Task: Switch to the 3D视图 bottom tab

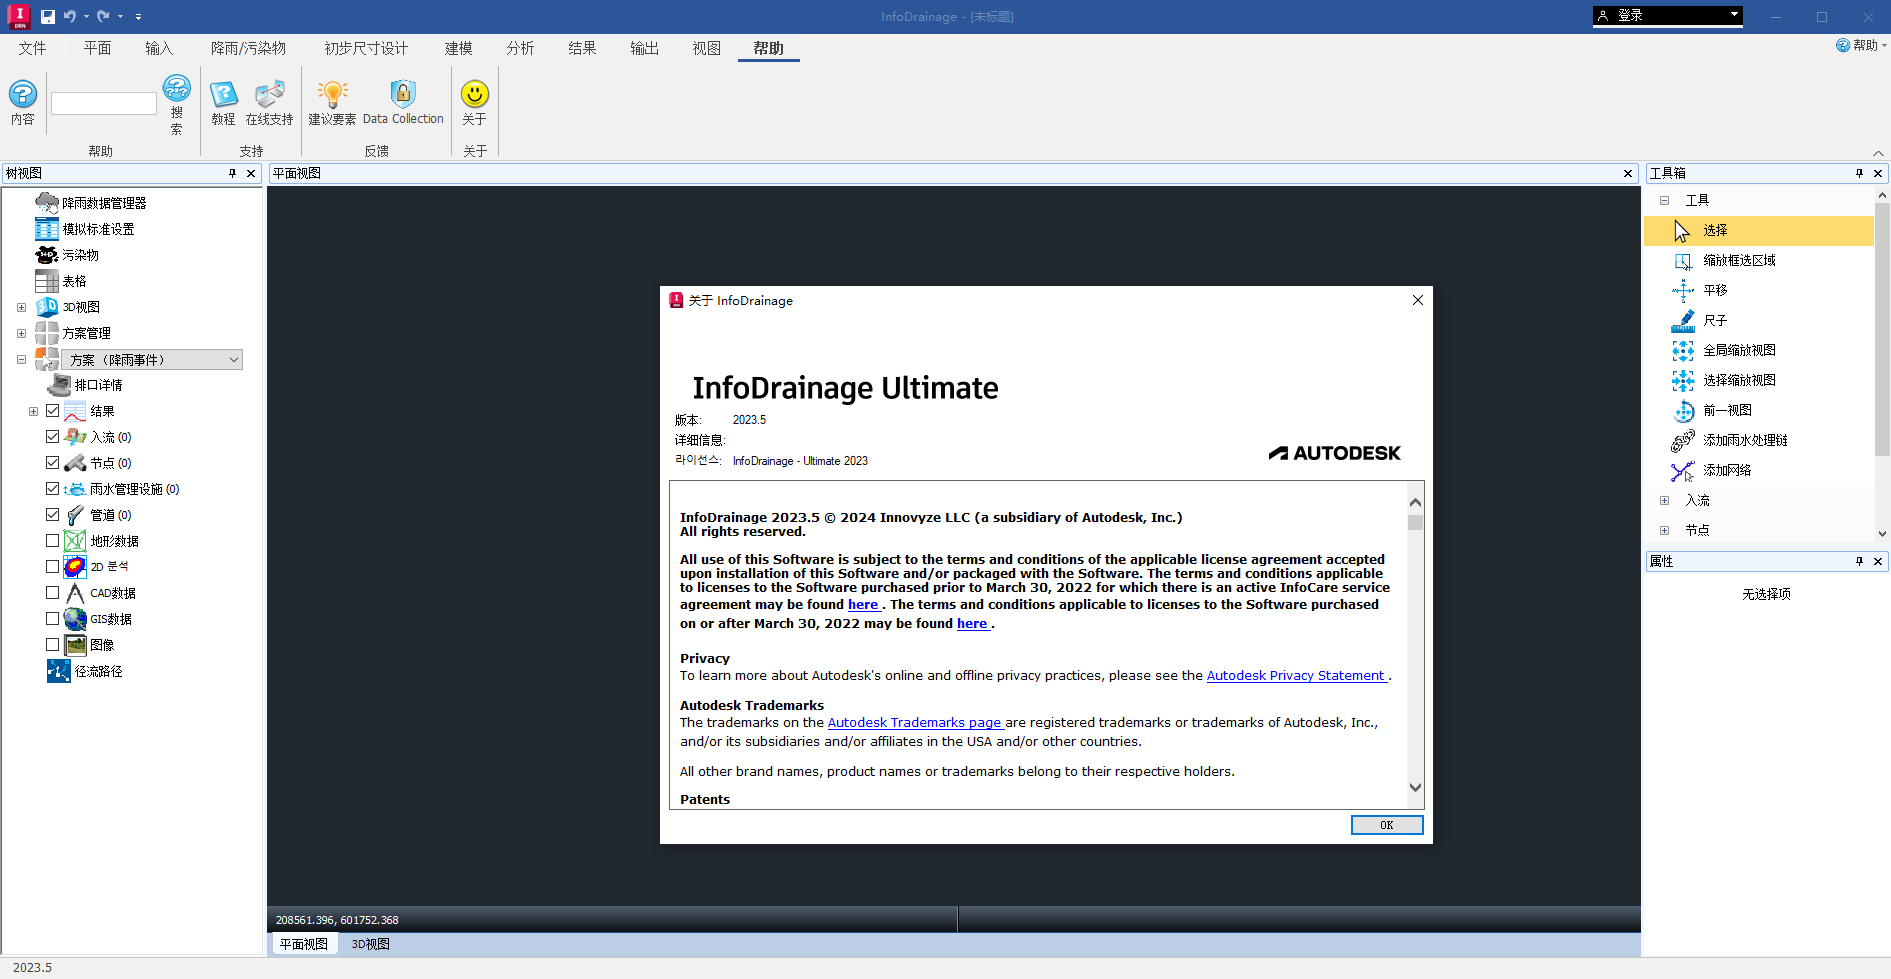Action: click(370, 944)
